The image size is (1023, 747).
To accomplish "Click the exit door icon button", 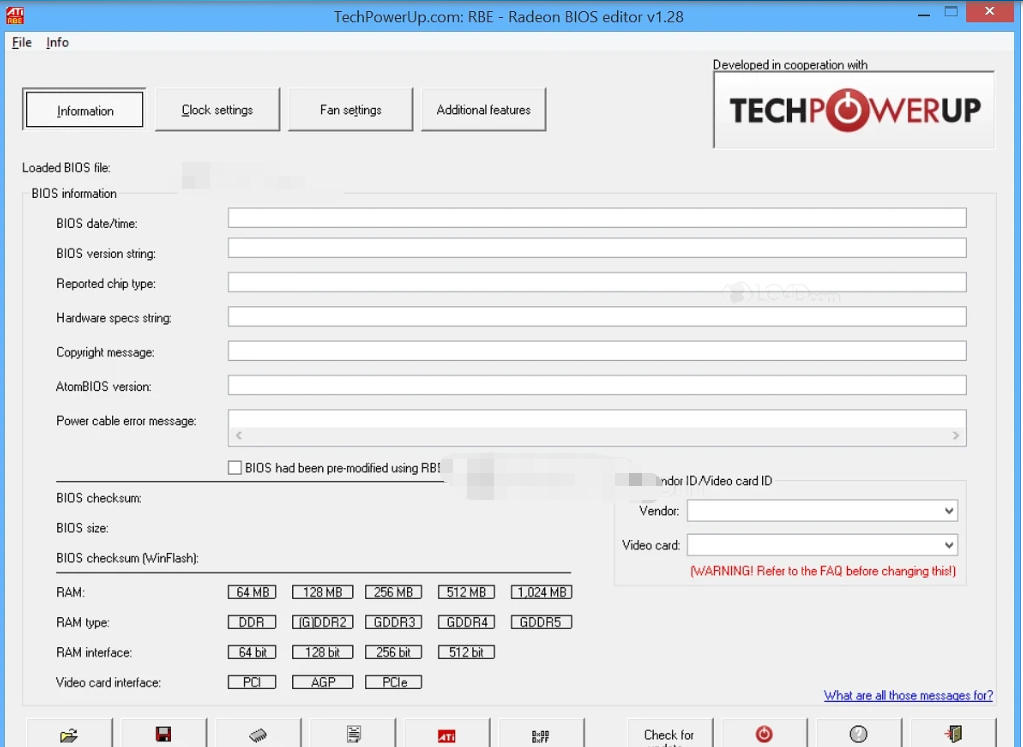I will click(953, 734).
